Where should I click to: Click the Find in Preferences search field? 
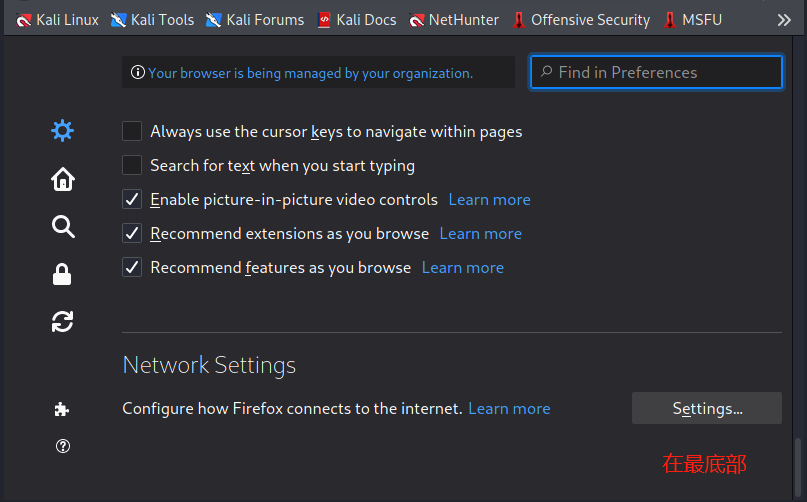(x=656, y=72)
